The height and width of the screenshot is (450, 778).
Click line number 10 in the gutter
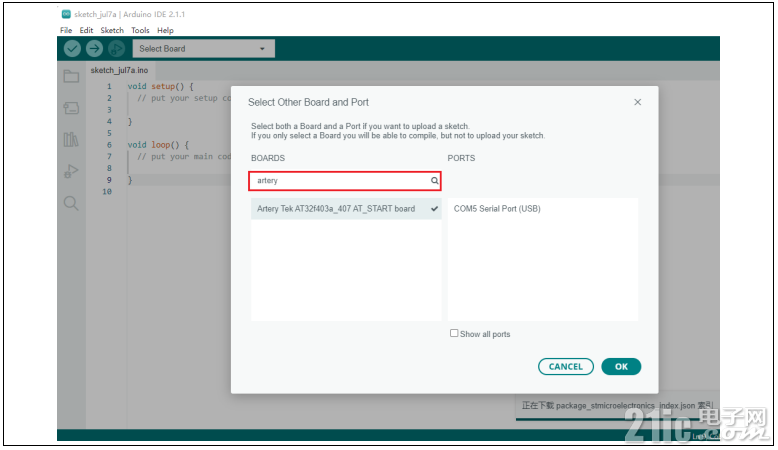[x=107, y=192]
